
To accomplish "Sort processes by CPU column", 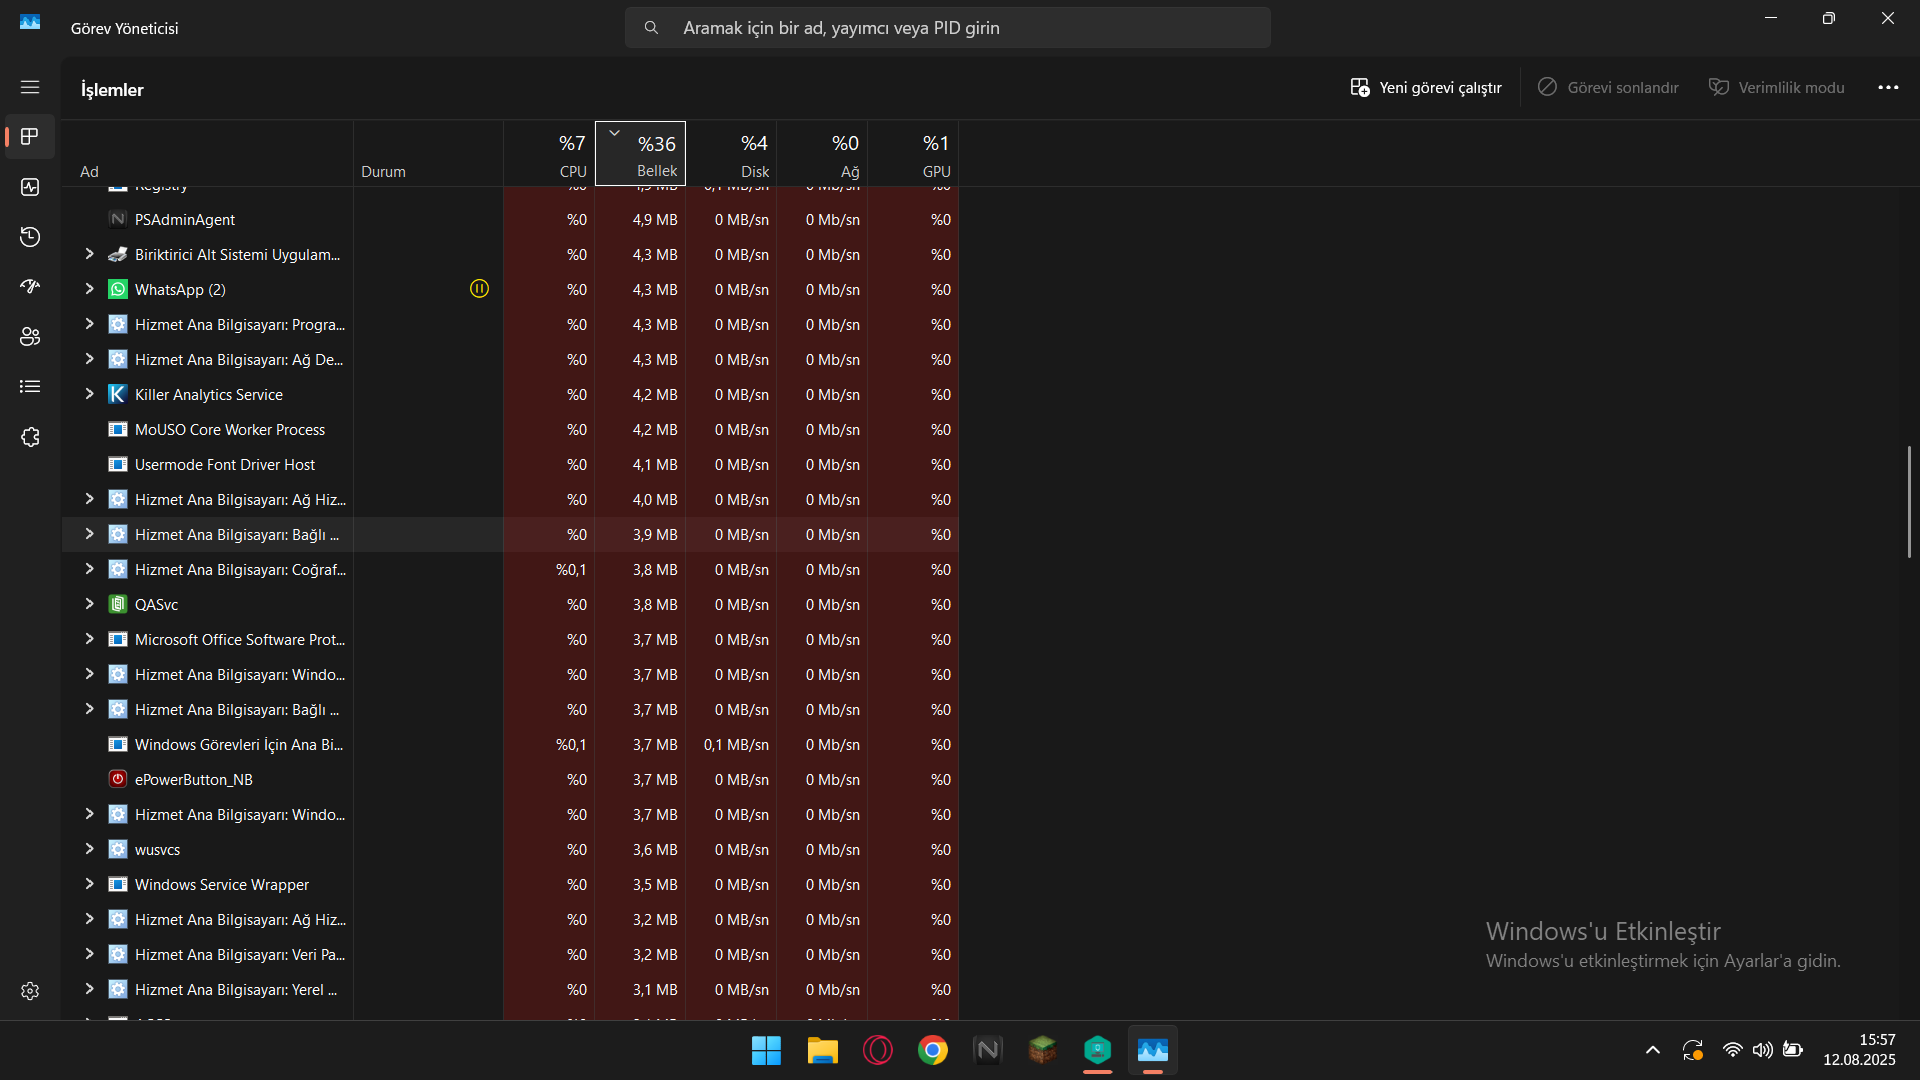I will [x=549, y=154].
